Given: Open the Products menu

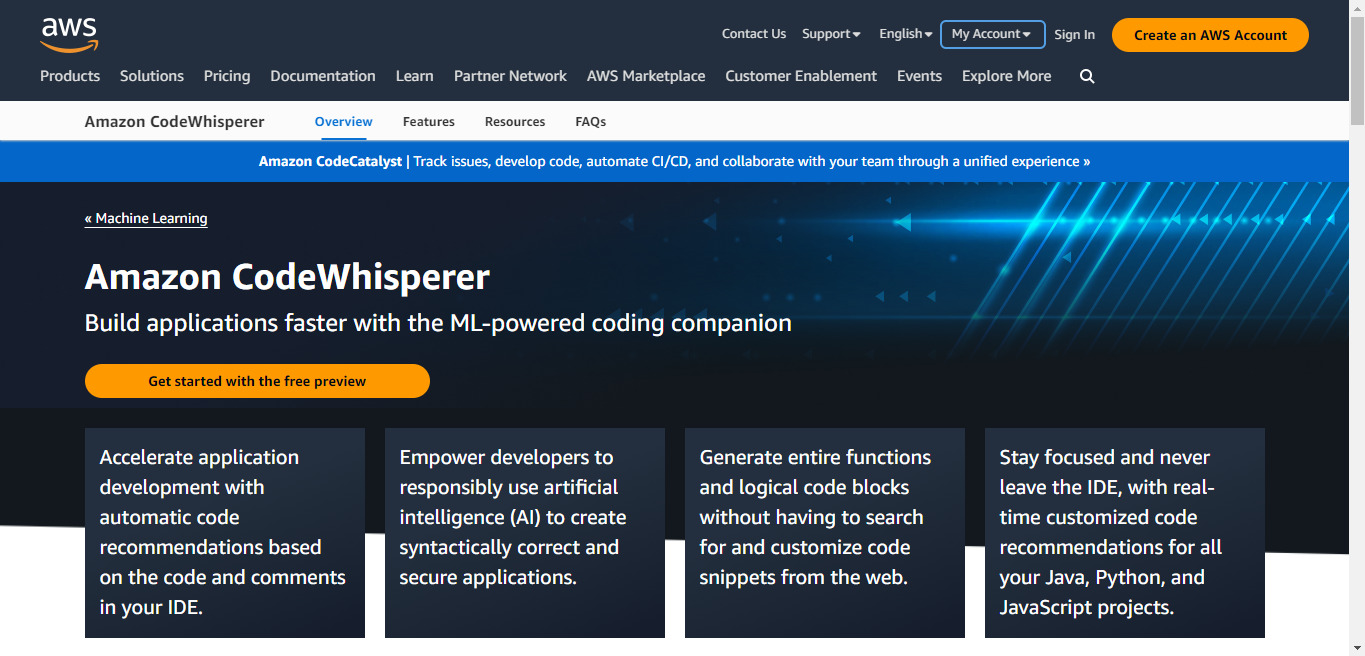Looking at the screenshot, I should tap(70, 76).
